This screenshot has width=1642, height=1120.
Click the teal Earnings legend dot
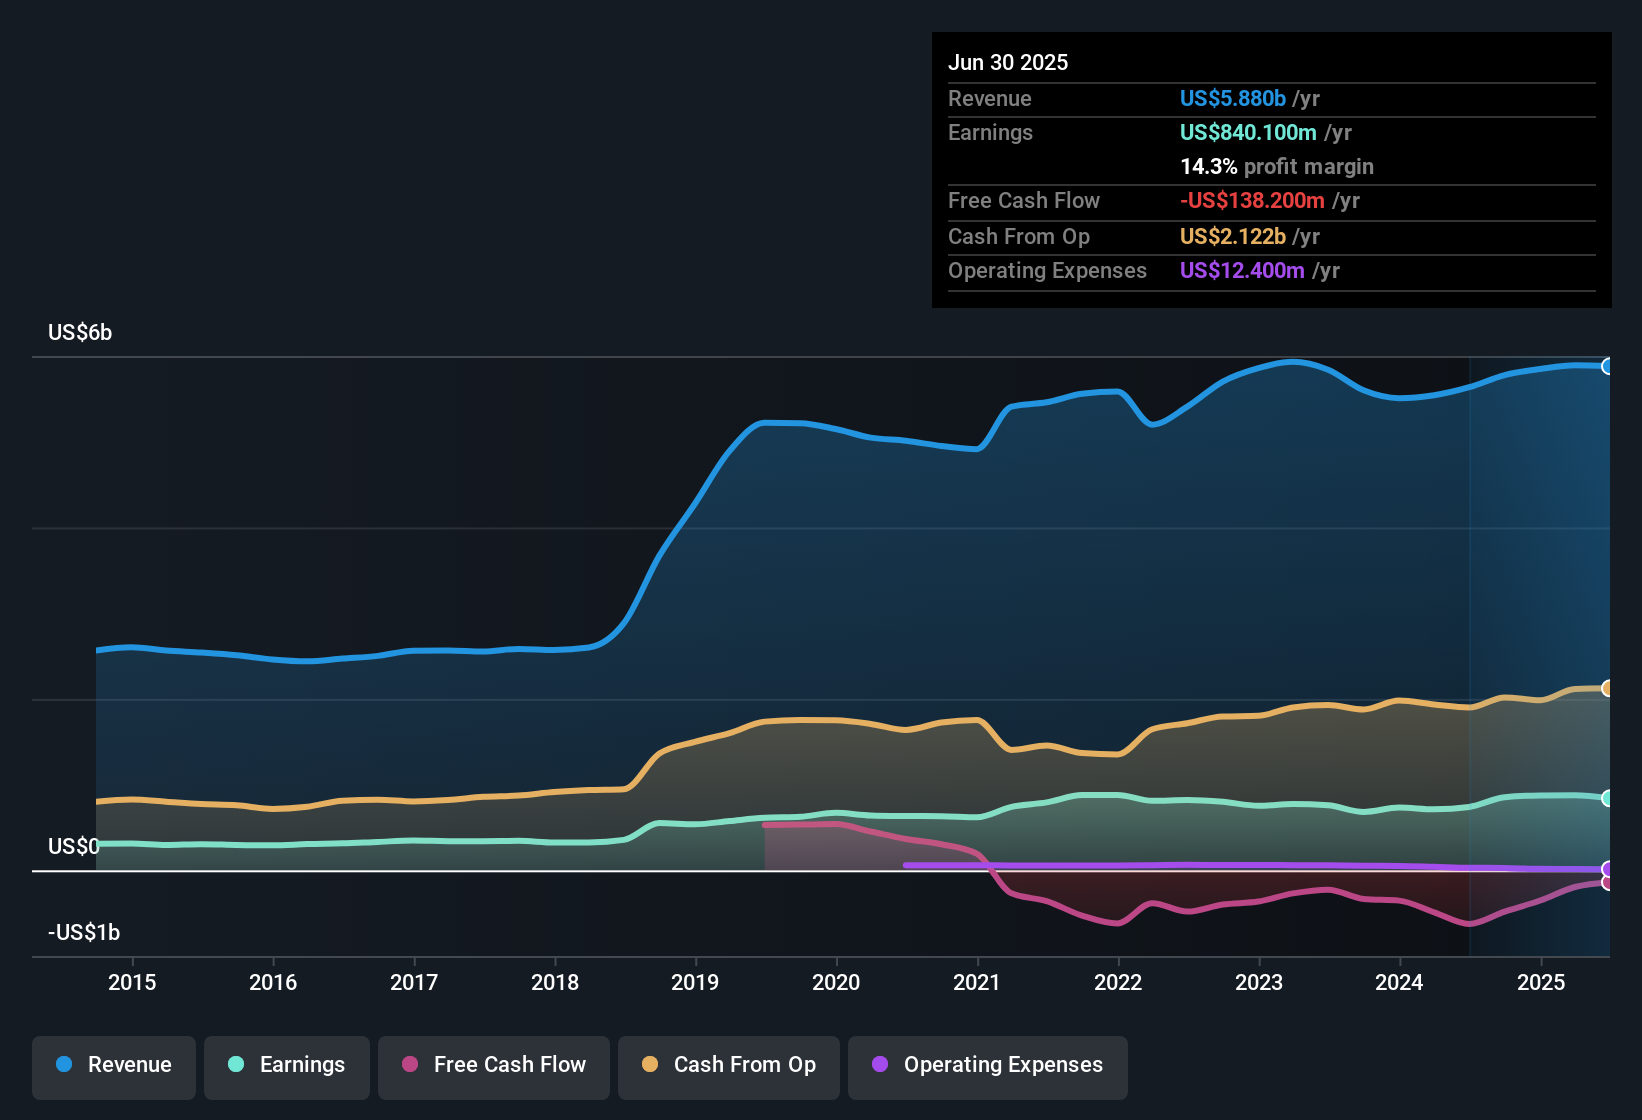point(236,1064)
